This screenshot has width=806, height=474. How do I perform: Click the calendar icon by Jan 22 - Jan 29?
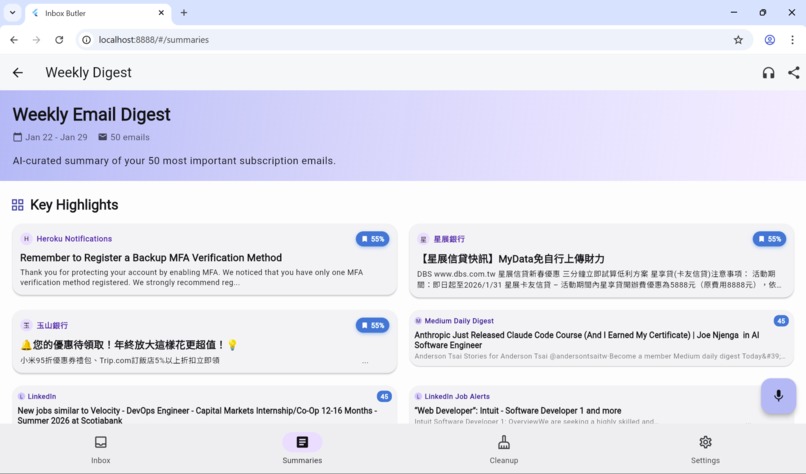coord(17,137)
